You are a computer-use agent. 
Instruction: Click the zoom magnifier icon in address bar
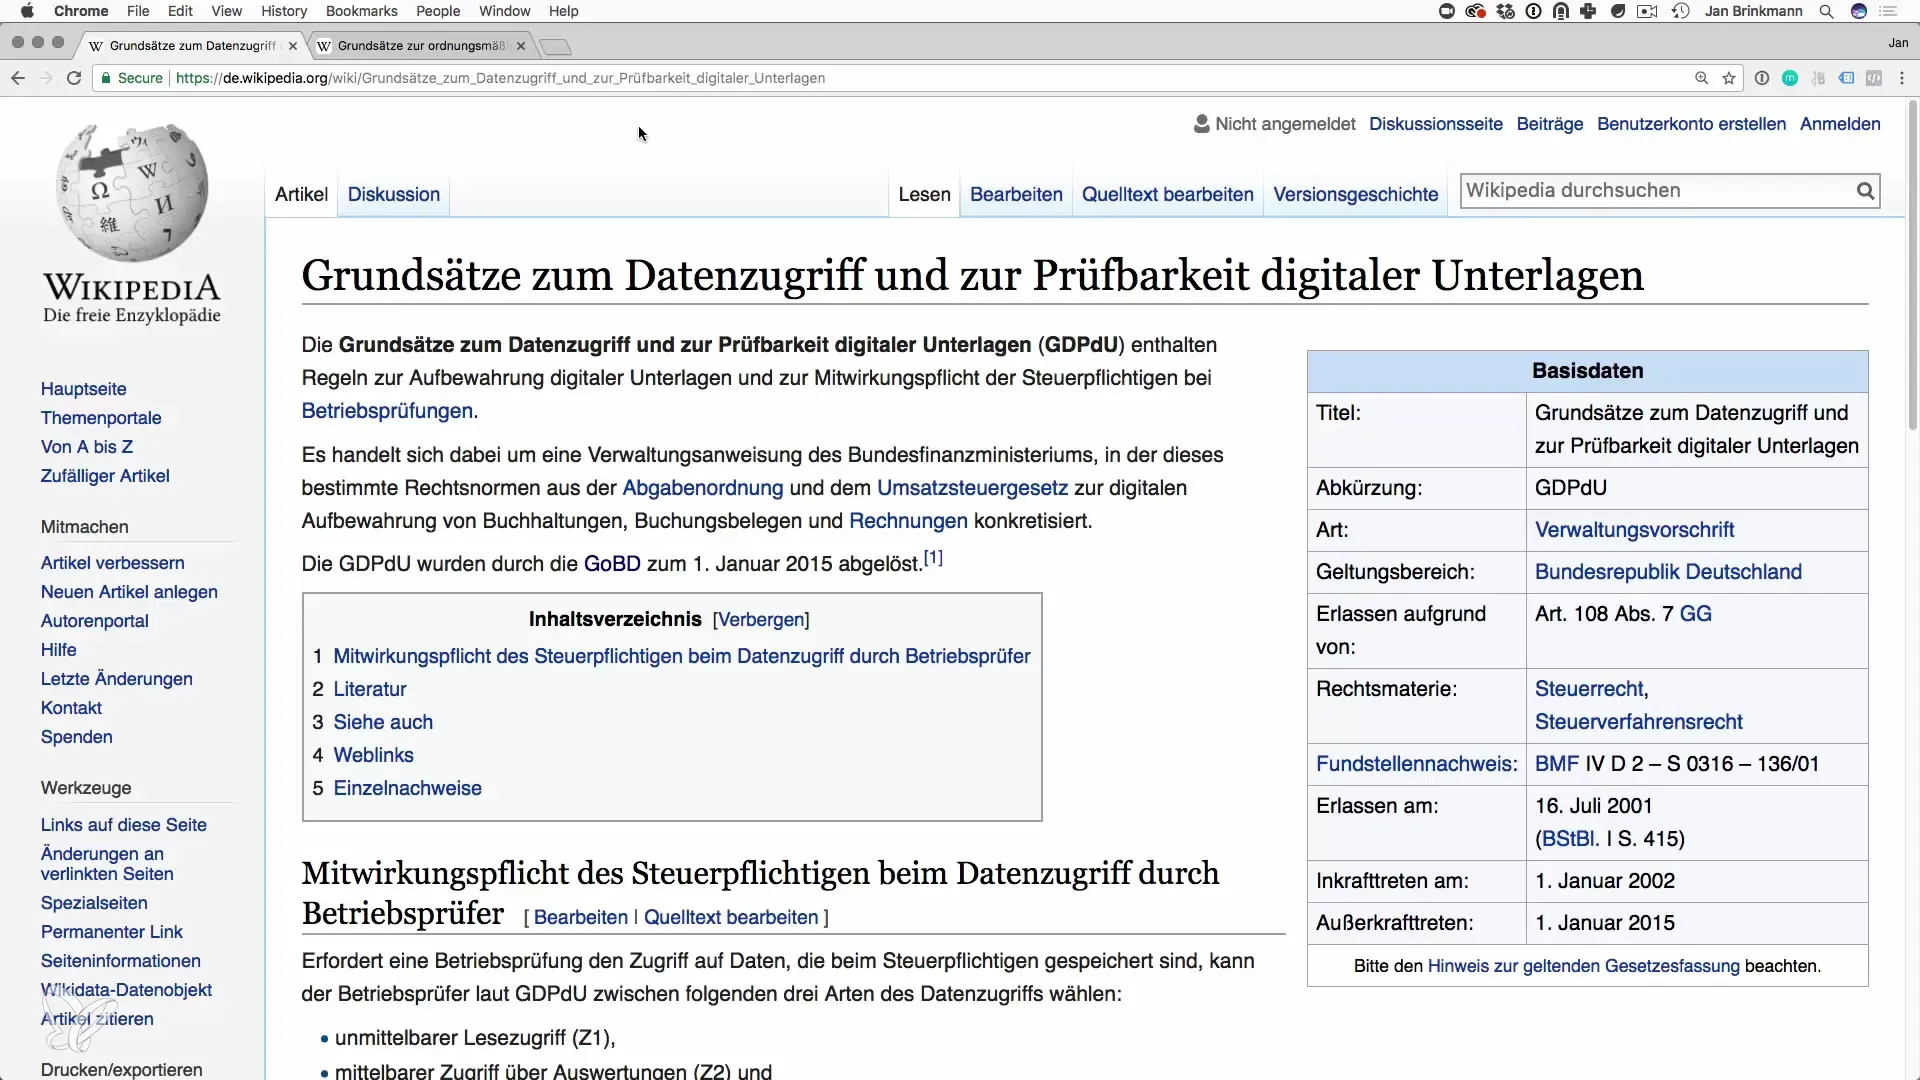point(1701,78)
